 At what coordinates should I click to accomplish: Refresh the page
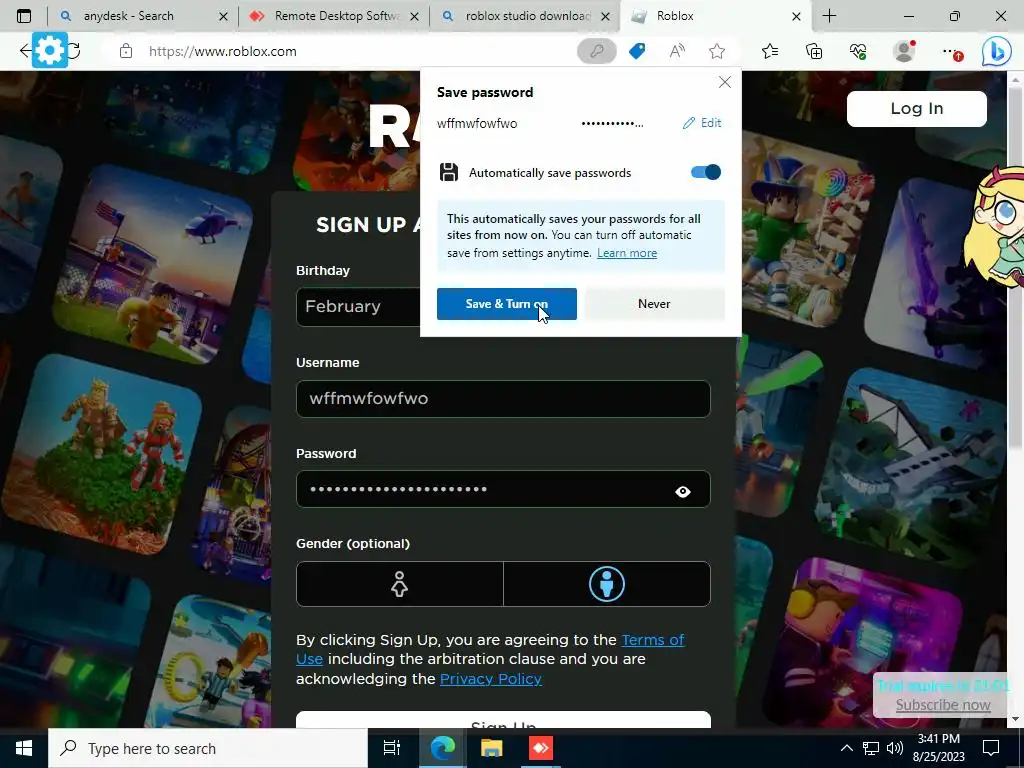tap(75, 50)
